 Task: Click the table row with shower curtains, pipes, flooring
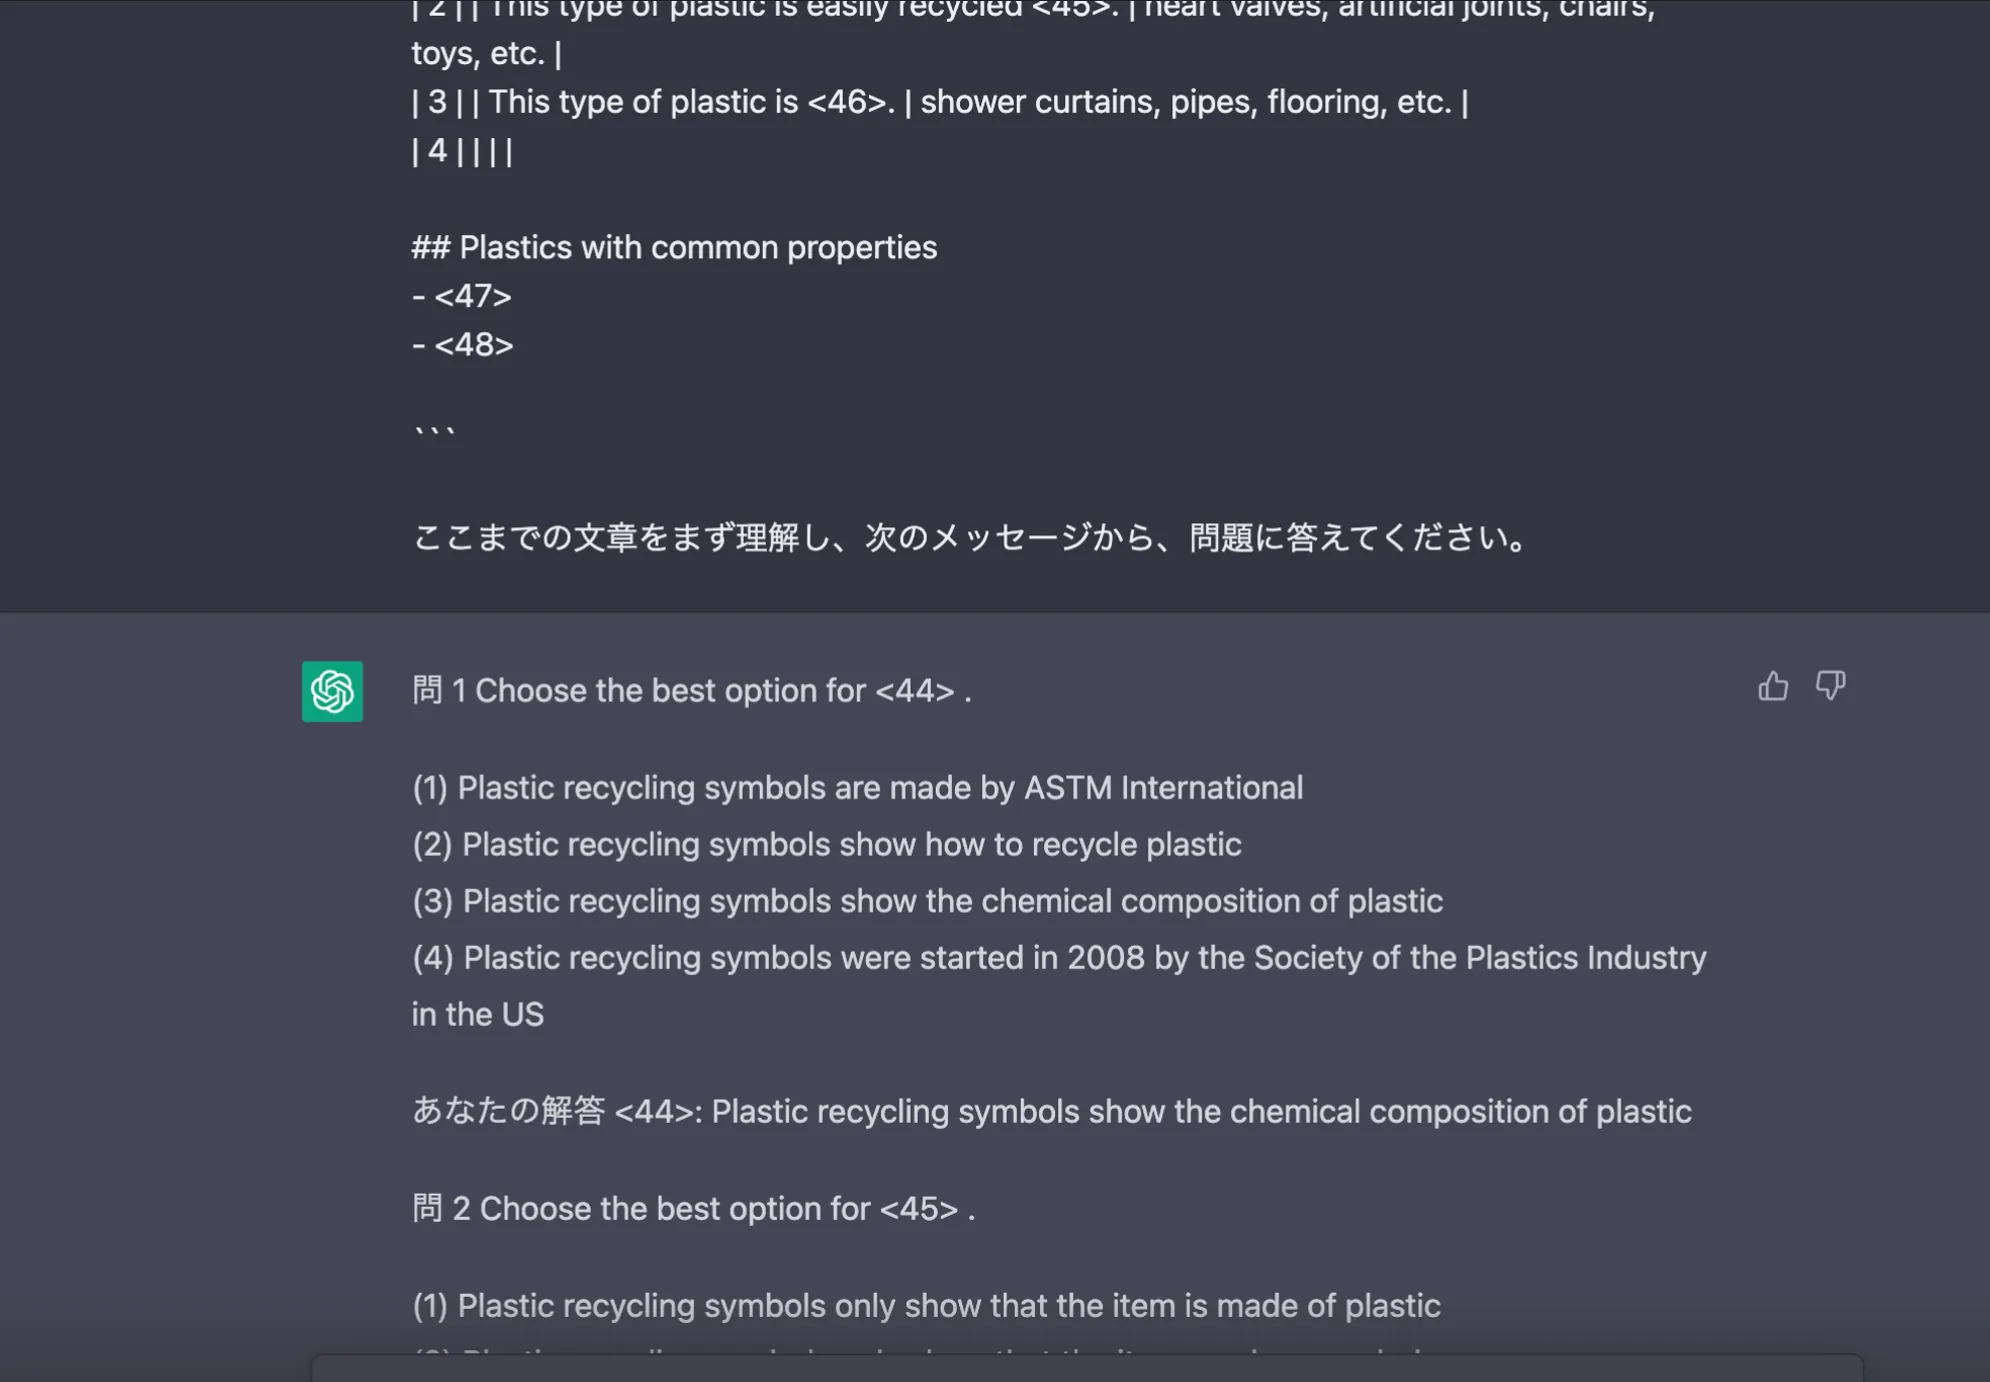coord(940,102)
